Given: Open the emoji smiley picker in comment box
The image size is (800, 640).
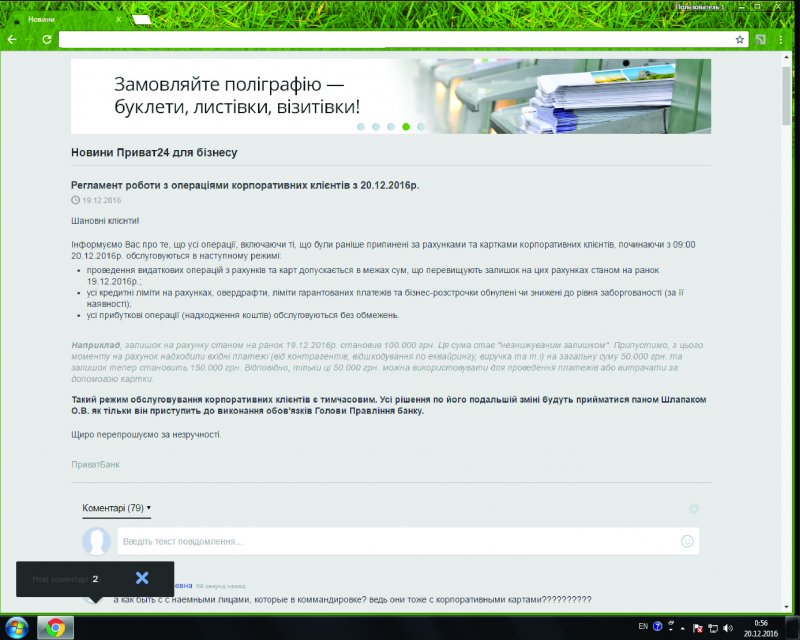Looking at the screenshot, I should pos(687,541).
